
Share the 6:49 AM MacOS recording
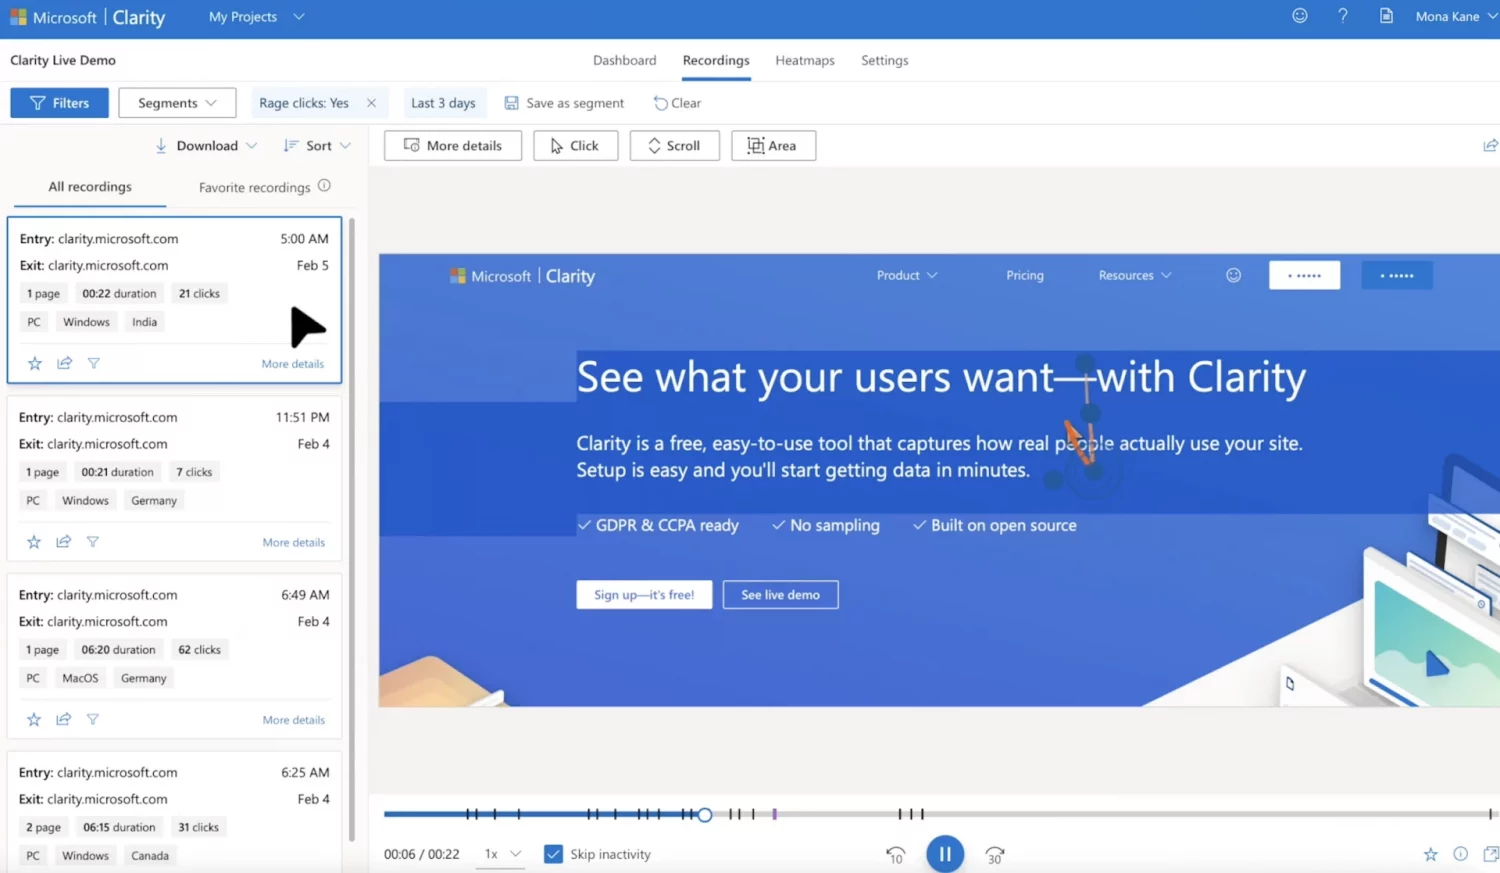click(63, 719)
